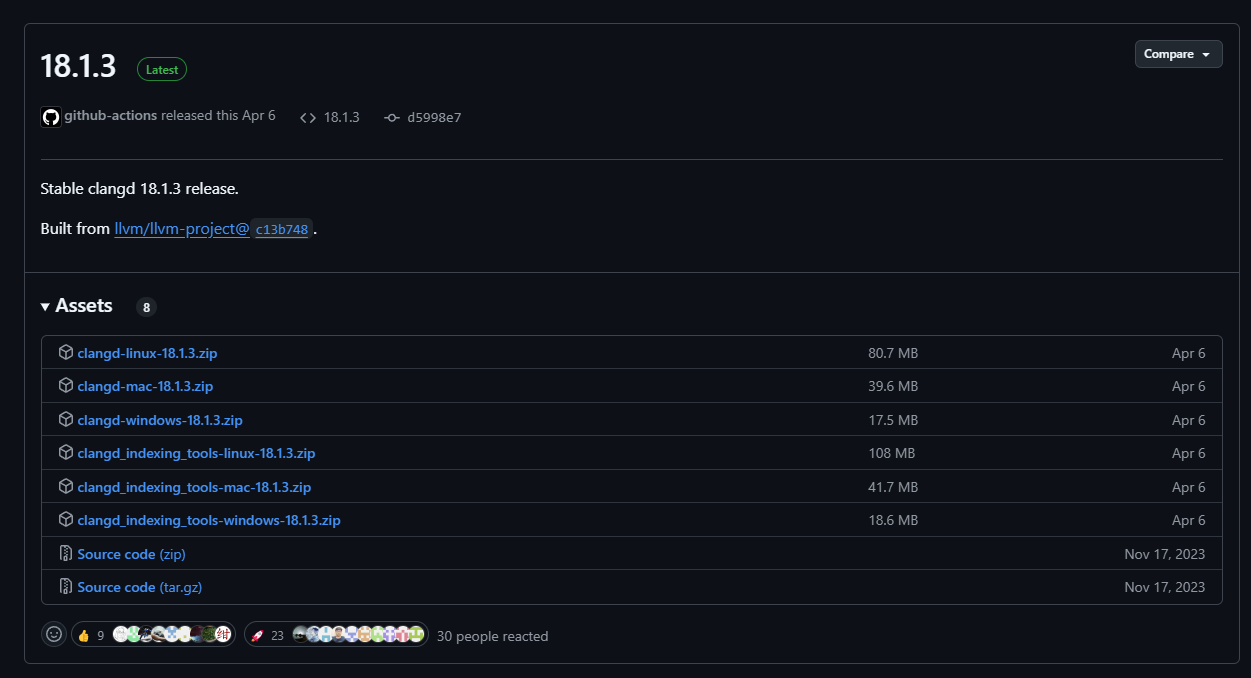Download clangd_indexing_tools-windows-18.1.3.zip
This screenshot has width=1251, height=678.
[209, 520]
